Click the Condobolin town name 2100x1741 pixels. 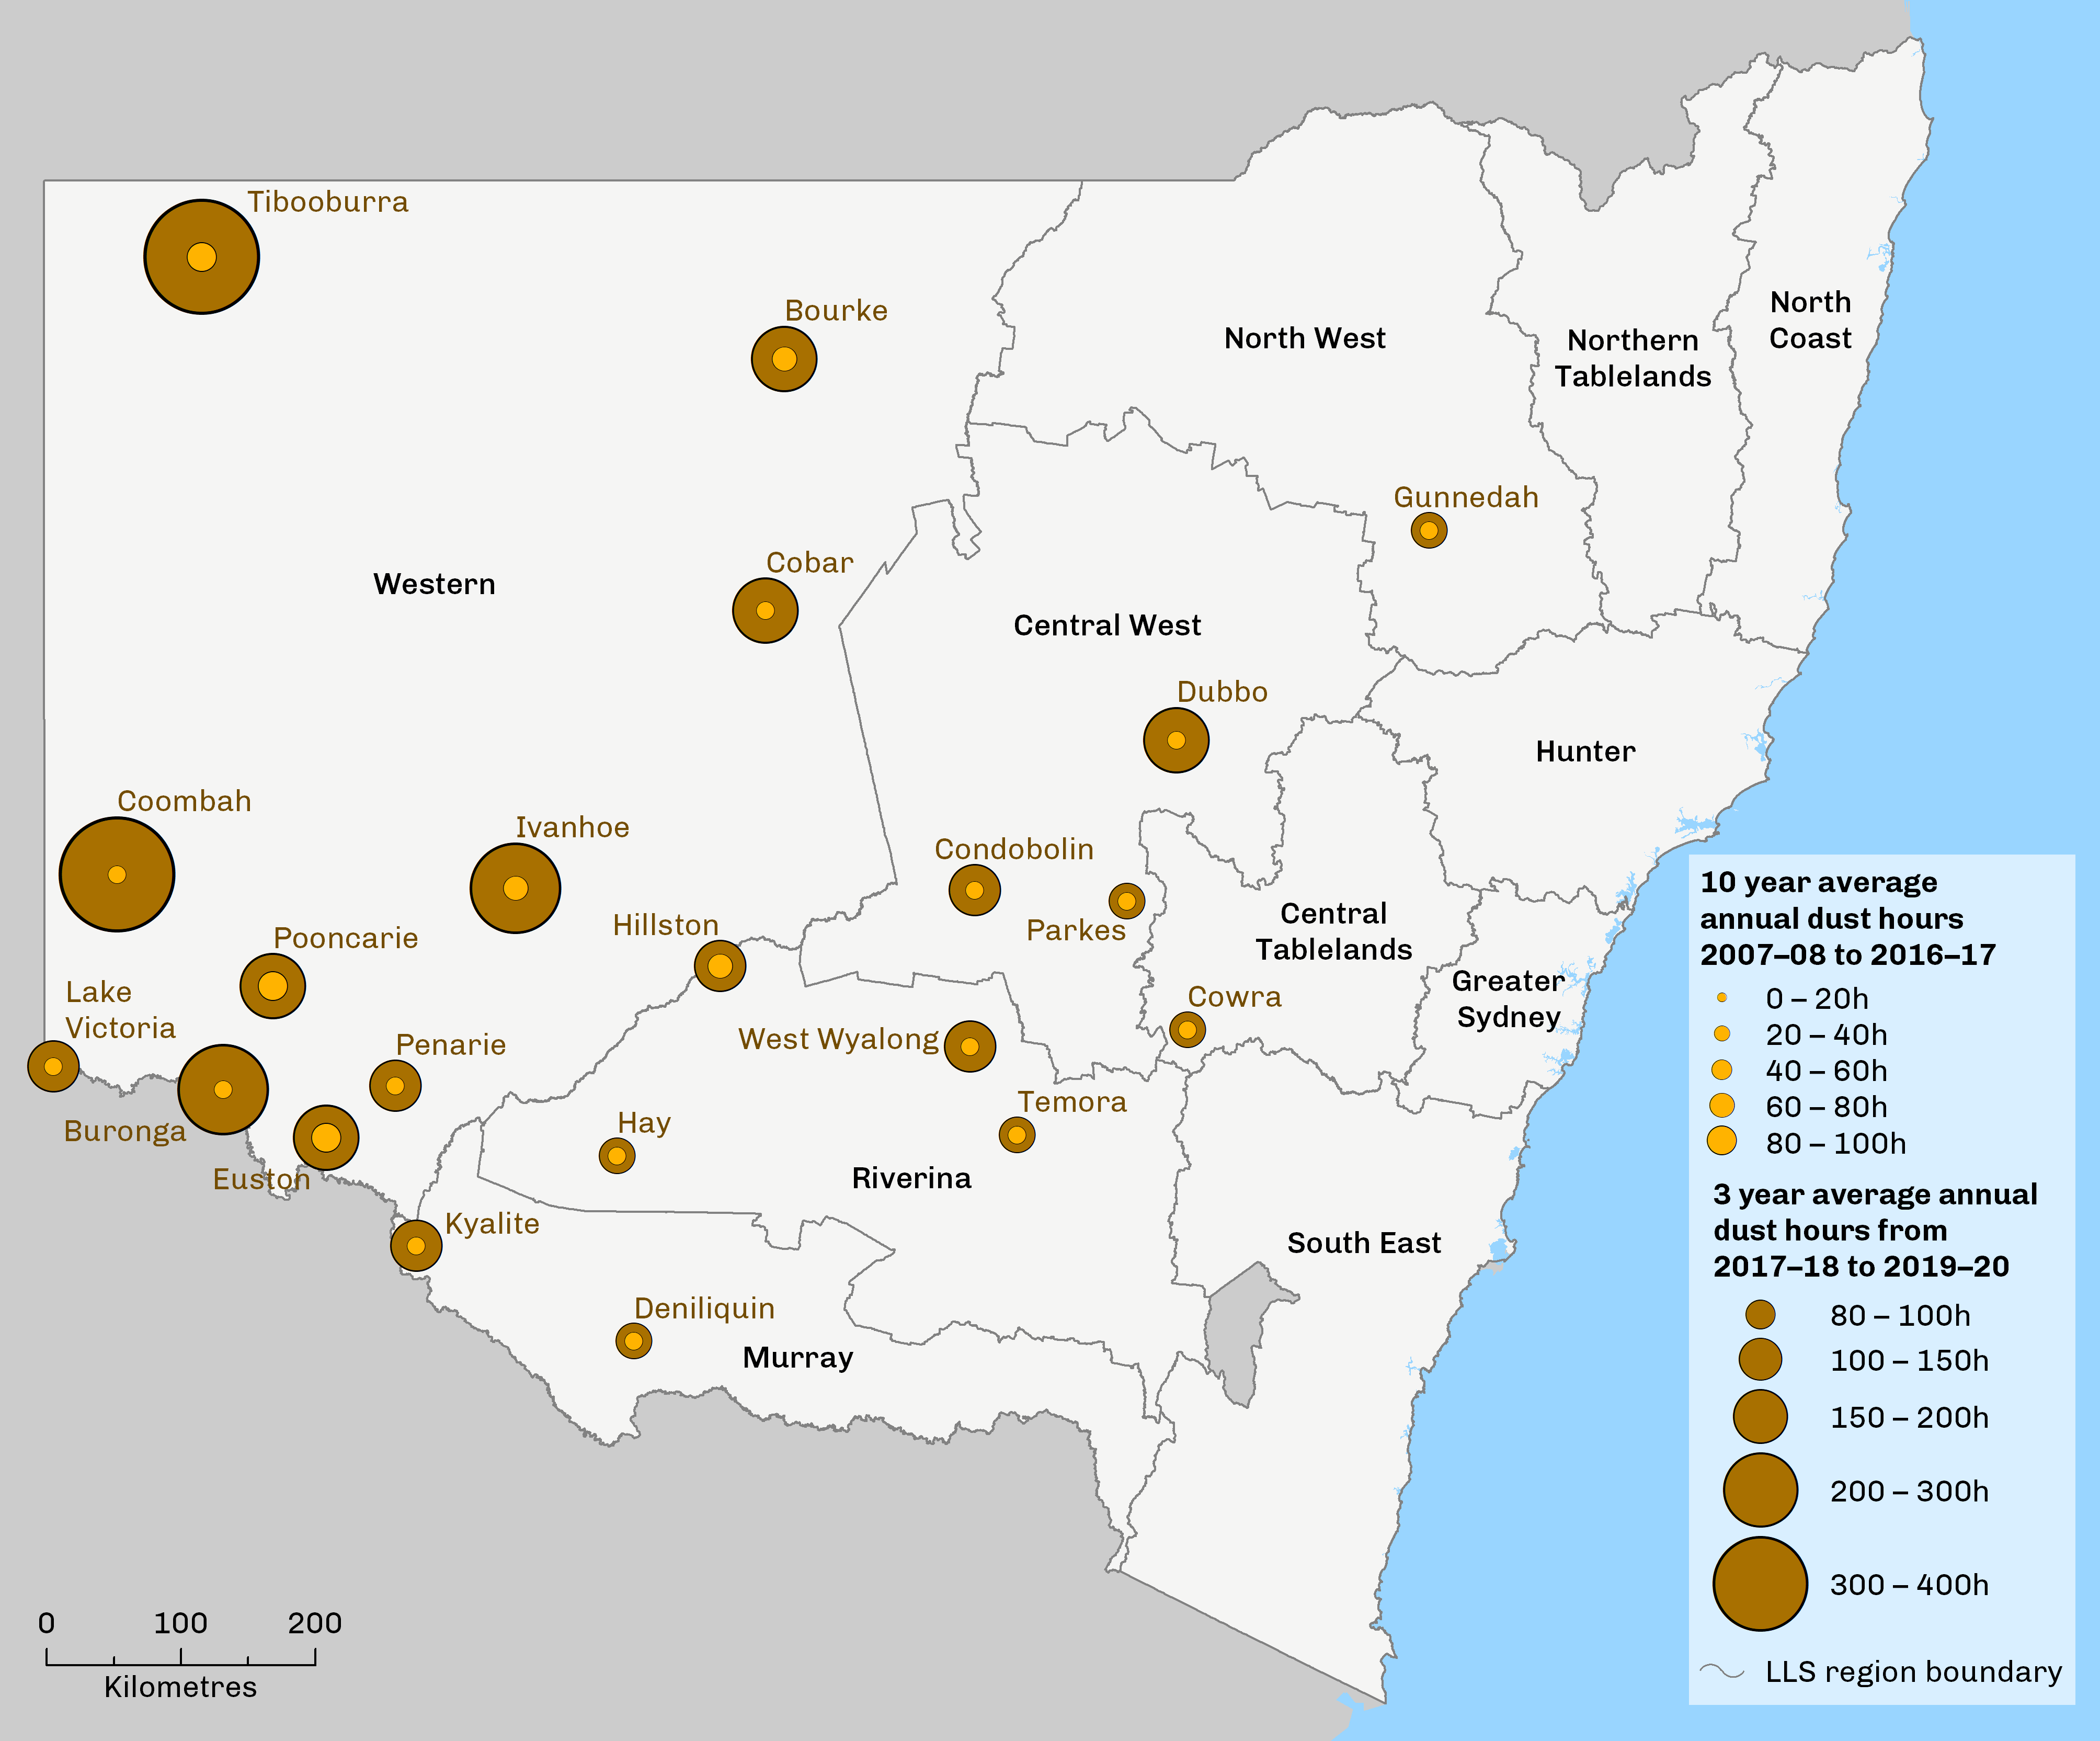(1014, 849)
